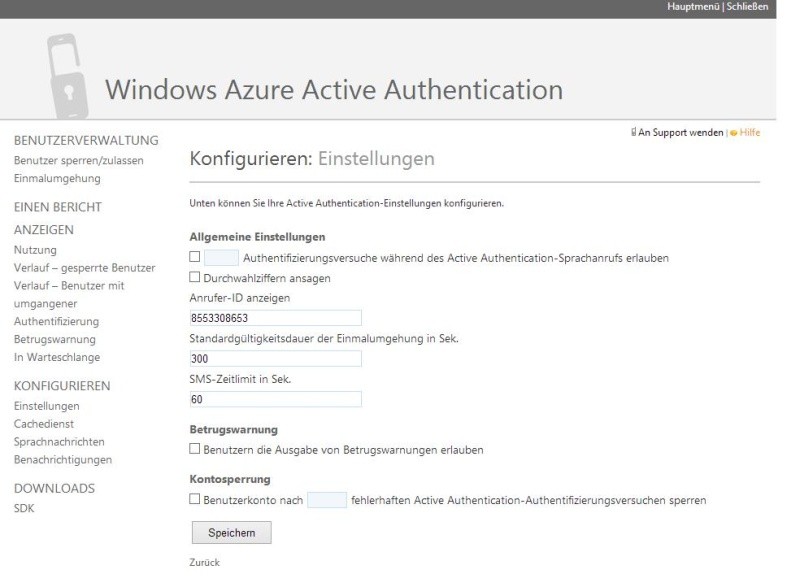Click the Speichern button

230,532
